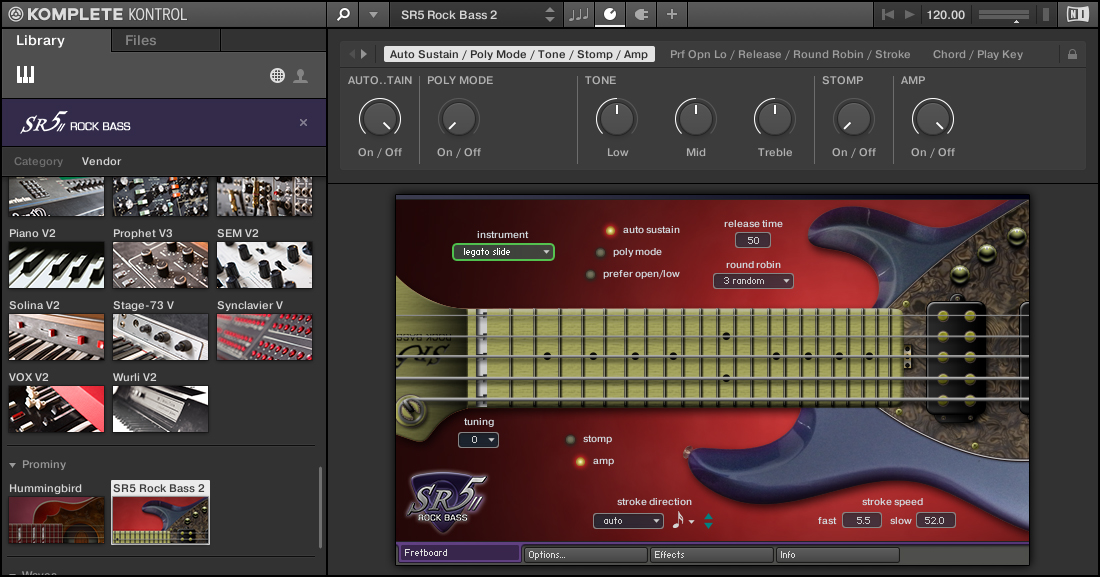Image resolution: width=1100 pixels, height=577 pixels.
Task: Click the parameter lock icon
Action: tap(1072, 54)
